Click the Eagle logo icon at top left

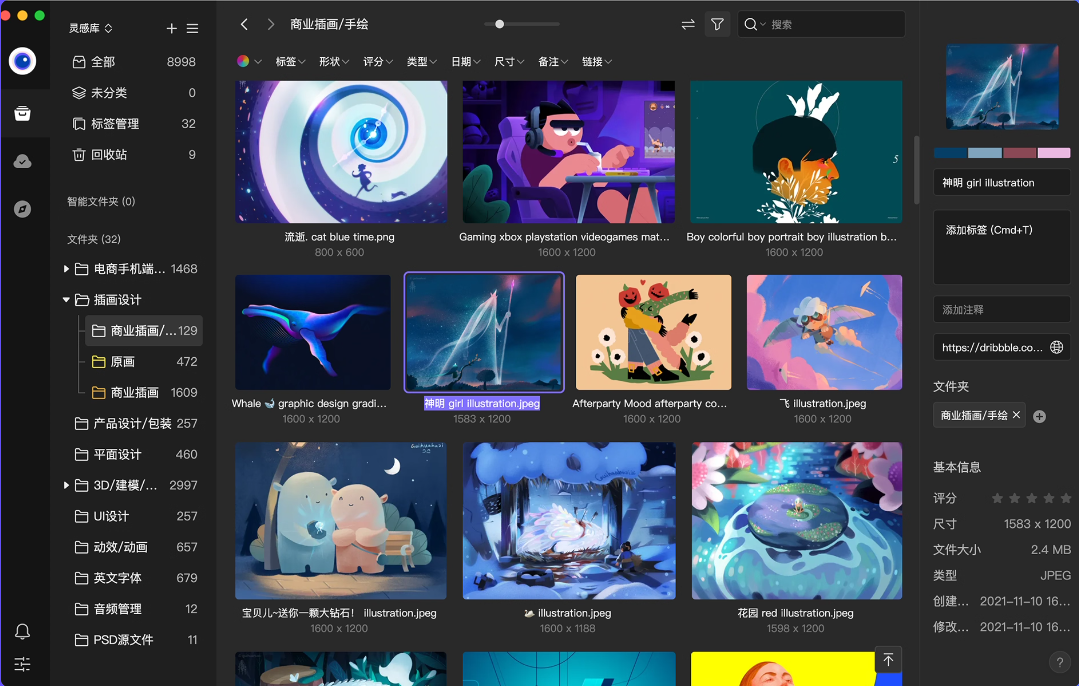point(23,62)
